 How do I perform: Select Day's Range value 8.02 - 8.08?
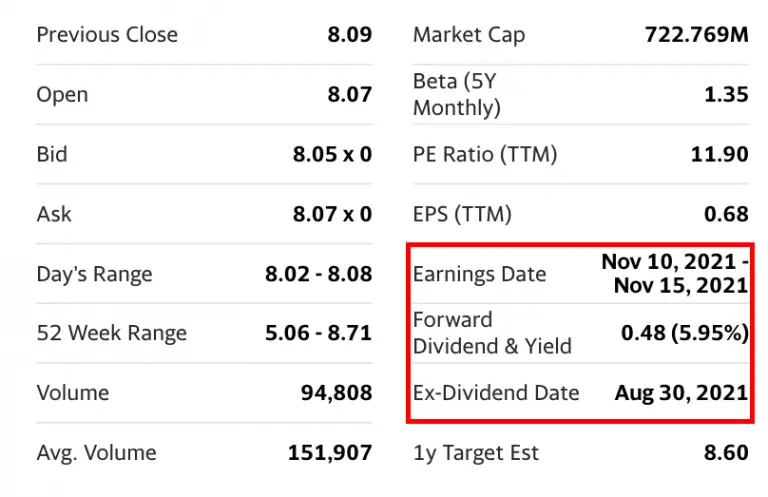318,274
